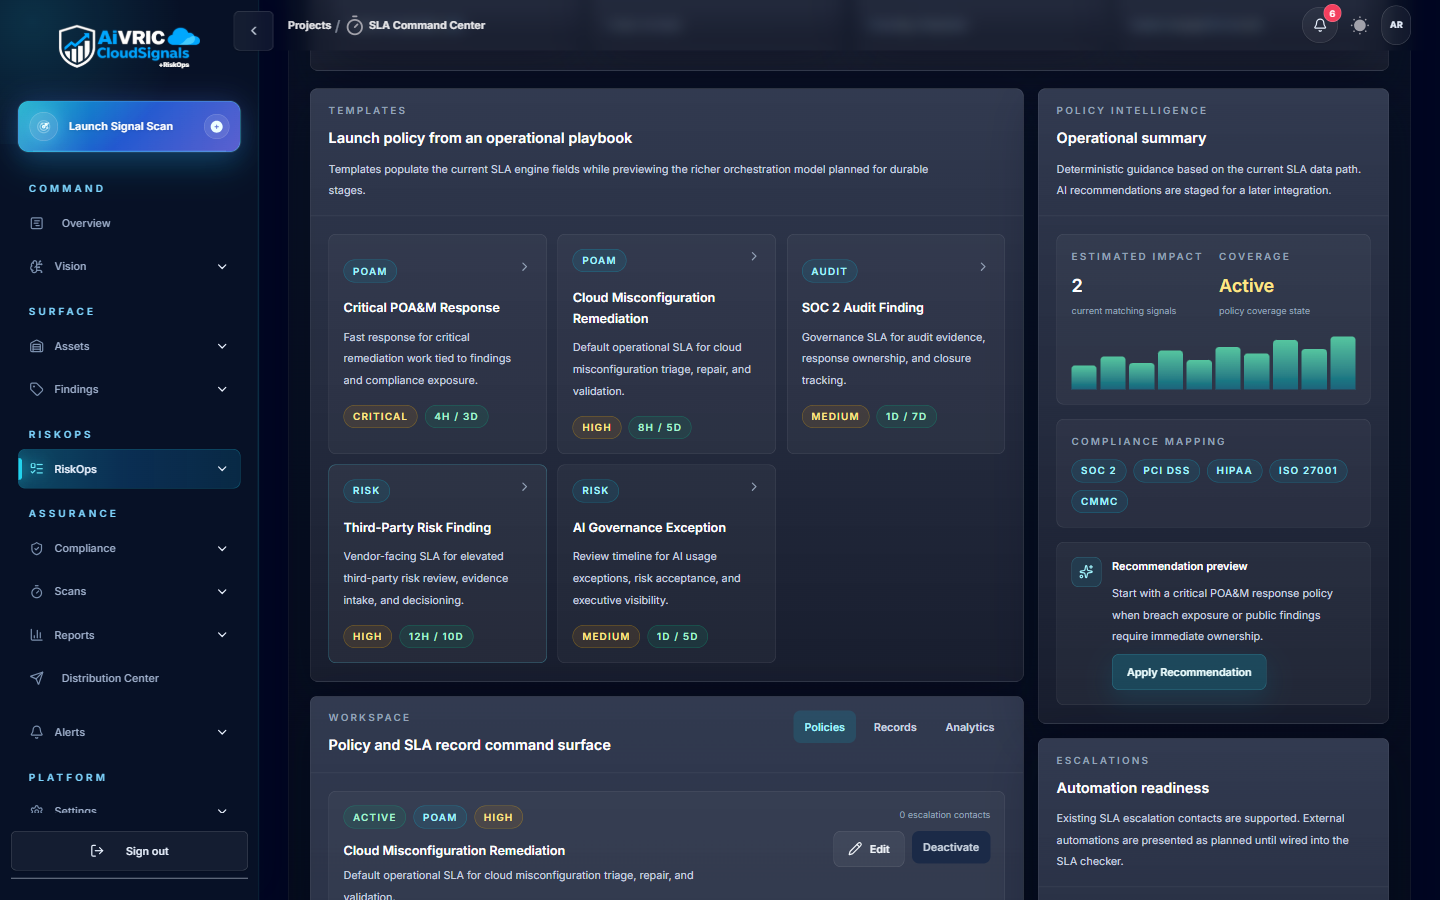Image resolution: width=1440 pixels, height=900 pixels.
Task: Click '0 escalation contacts' text
Action: tap(944, 815)
